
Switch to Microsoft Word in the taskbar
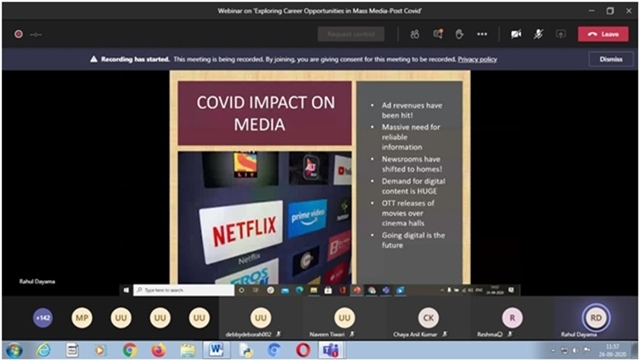[216, 350]
